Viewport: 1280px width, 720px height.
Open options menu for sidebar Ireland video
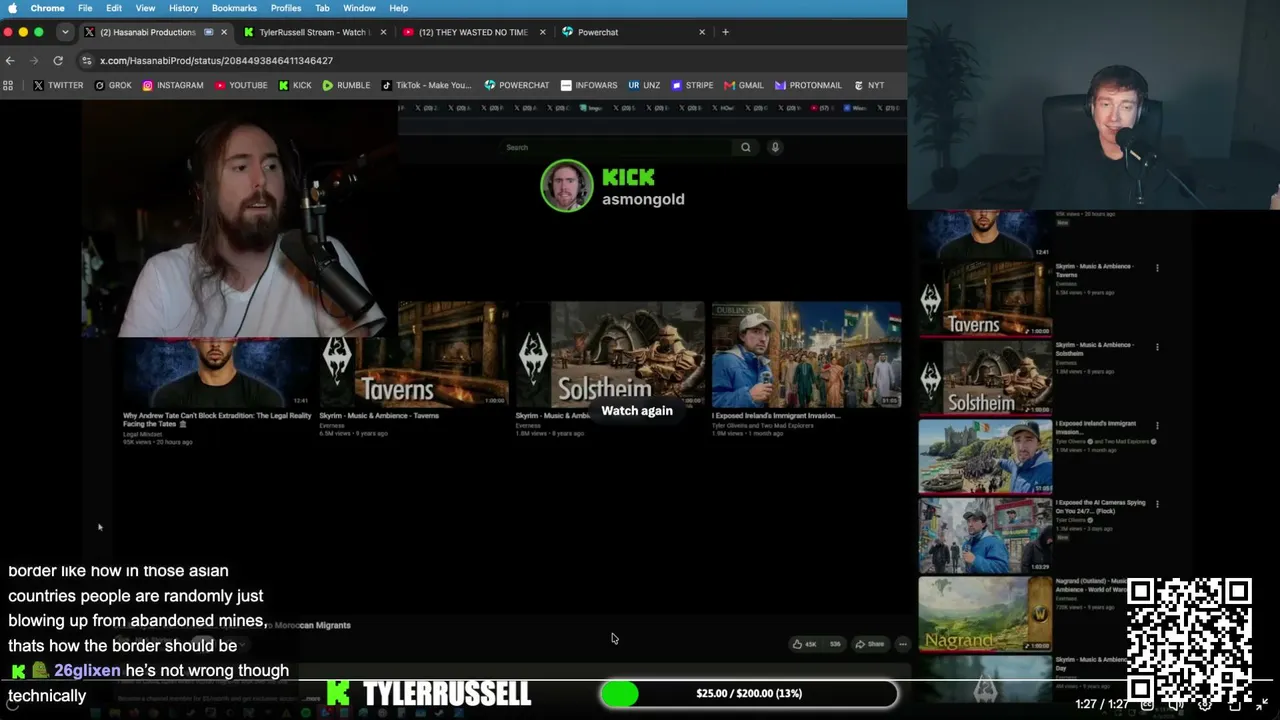pyautogui.click(x=1157, y=425)
